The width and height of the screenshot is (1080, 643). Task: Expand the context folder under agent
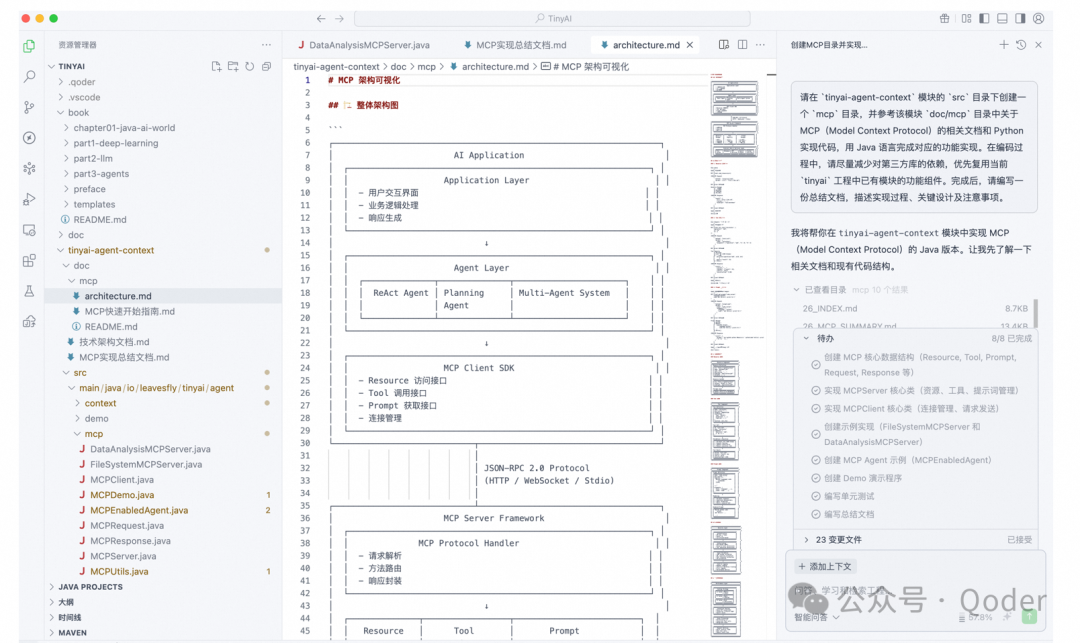click(x=100, y=403)
